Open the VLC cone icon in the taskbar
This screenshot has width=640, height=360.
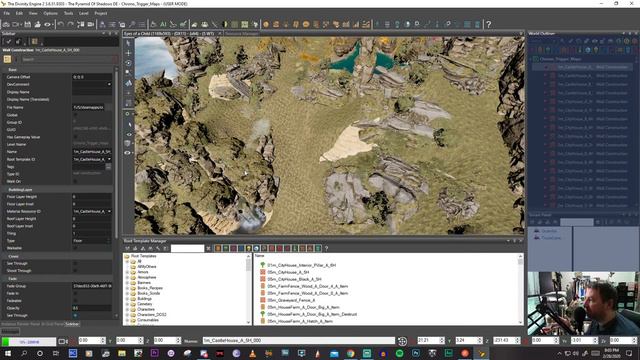[x=253, y=353]
